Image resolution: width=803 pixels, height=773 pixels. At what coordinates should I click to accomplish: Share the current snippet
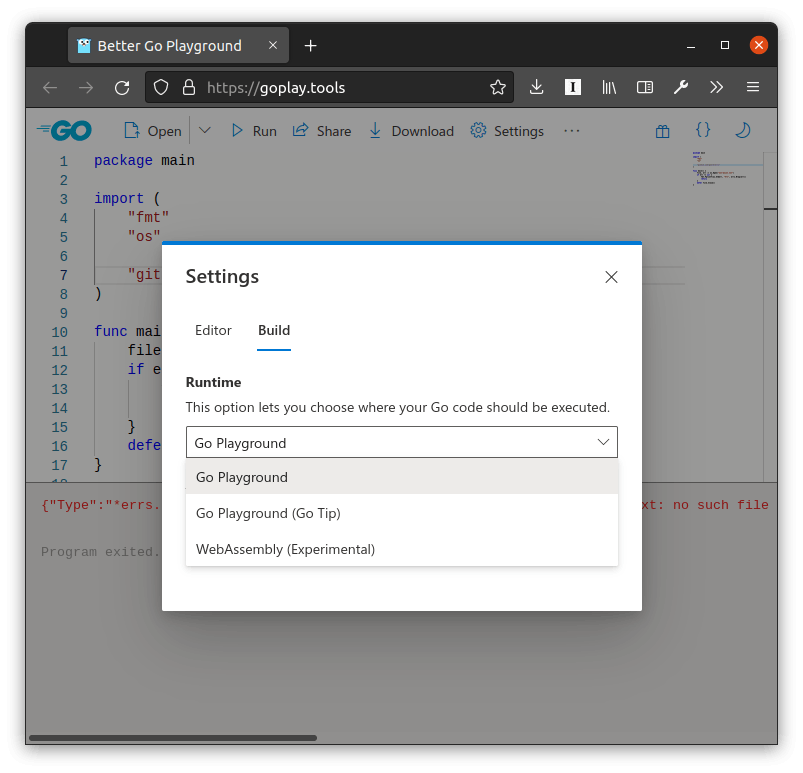pos(322,131)
